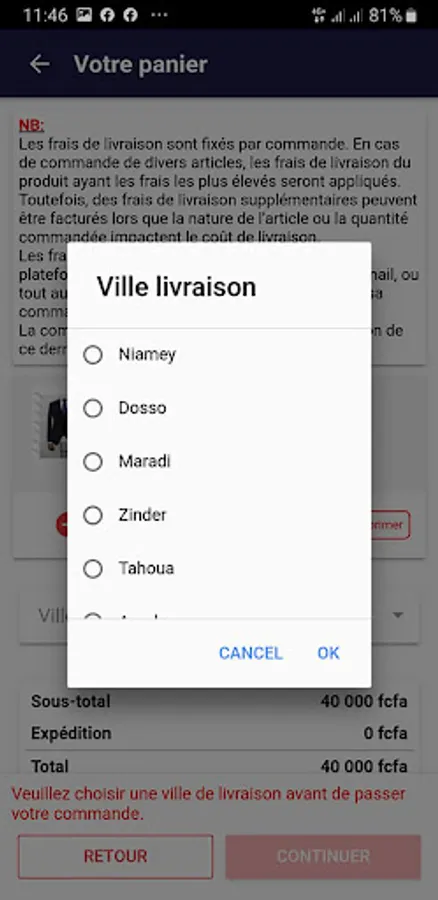
Task: Click the CANCEL dialog button
Action: click(x=250, y=653)
